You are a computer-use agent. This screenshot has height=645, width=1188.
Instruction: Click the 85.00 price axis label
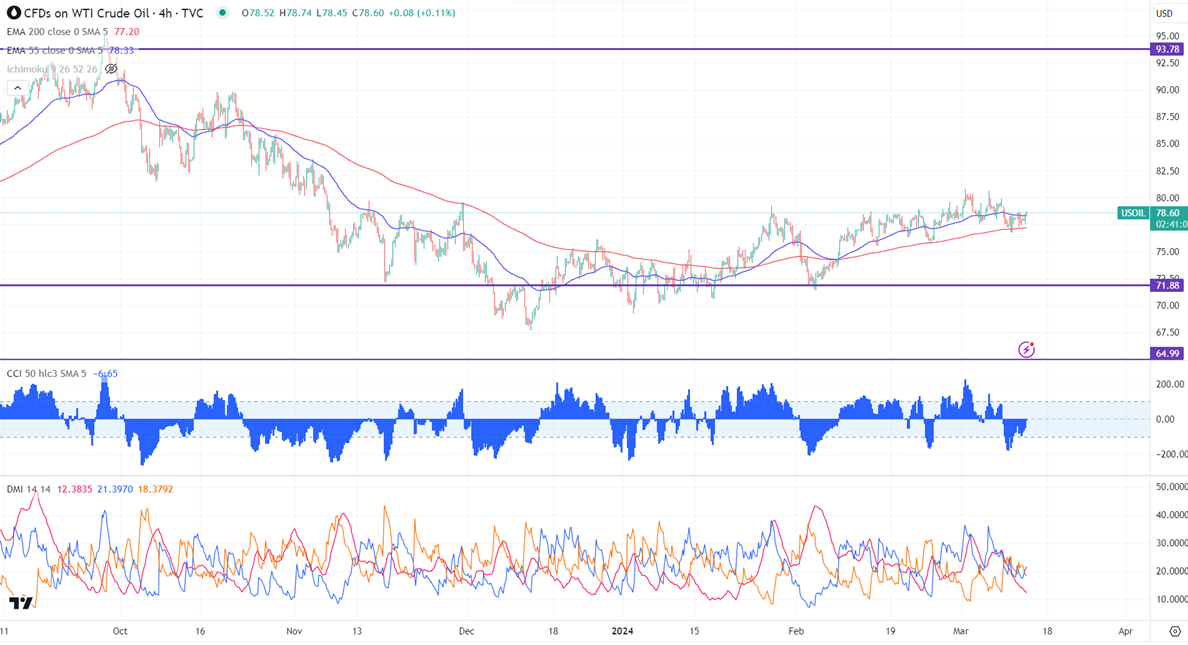(1167, 143)
